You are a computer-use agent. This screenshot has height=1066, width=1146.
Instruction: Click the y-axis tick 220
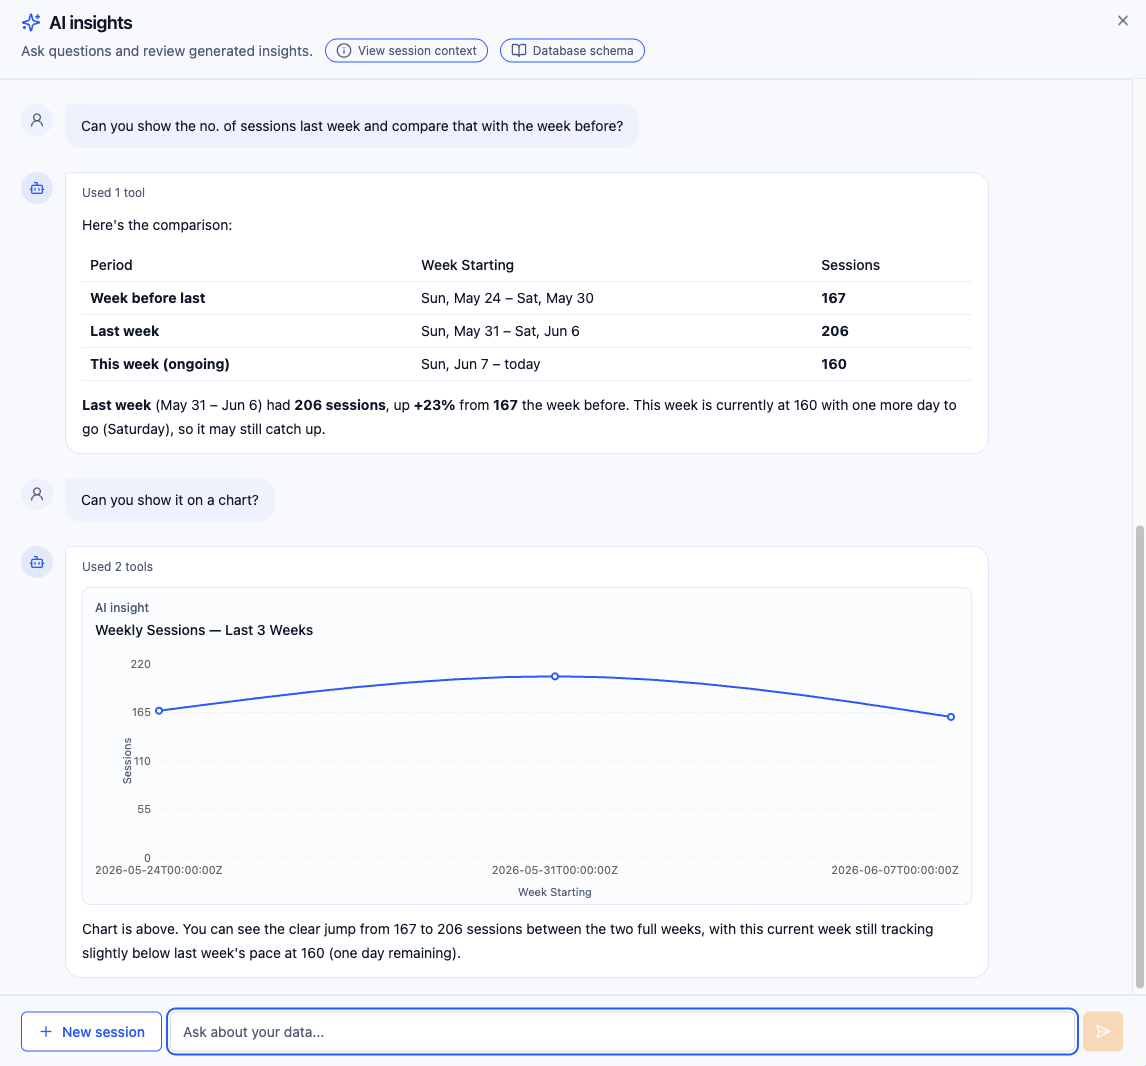[x=140, y=664]
